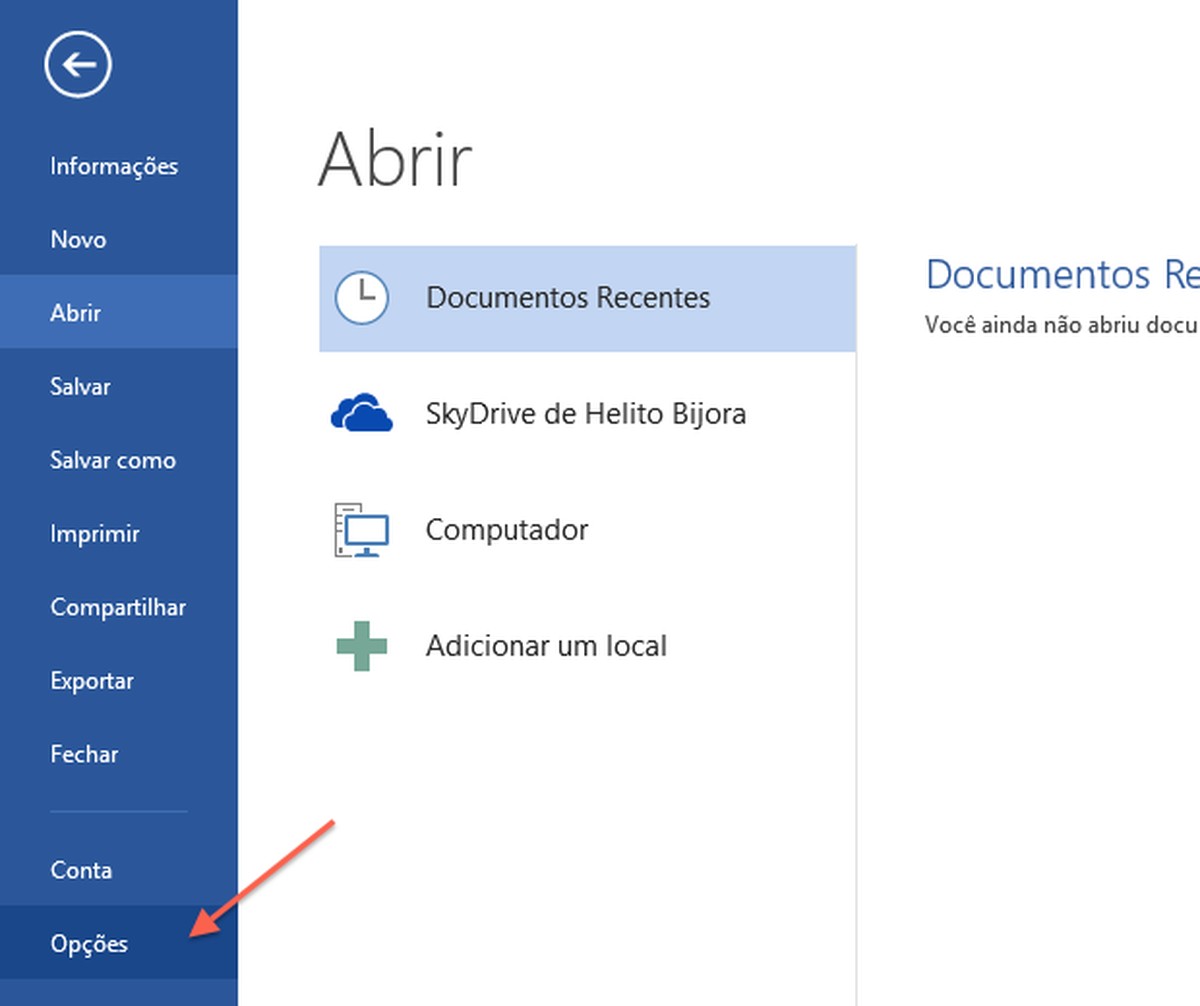Click the green plus Adicionar um local icon
Image resolution: width=1200 pixels, height=1006 pixels.
[361, 645]
